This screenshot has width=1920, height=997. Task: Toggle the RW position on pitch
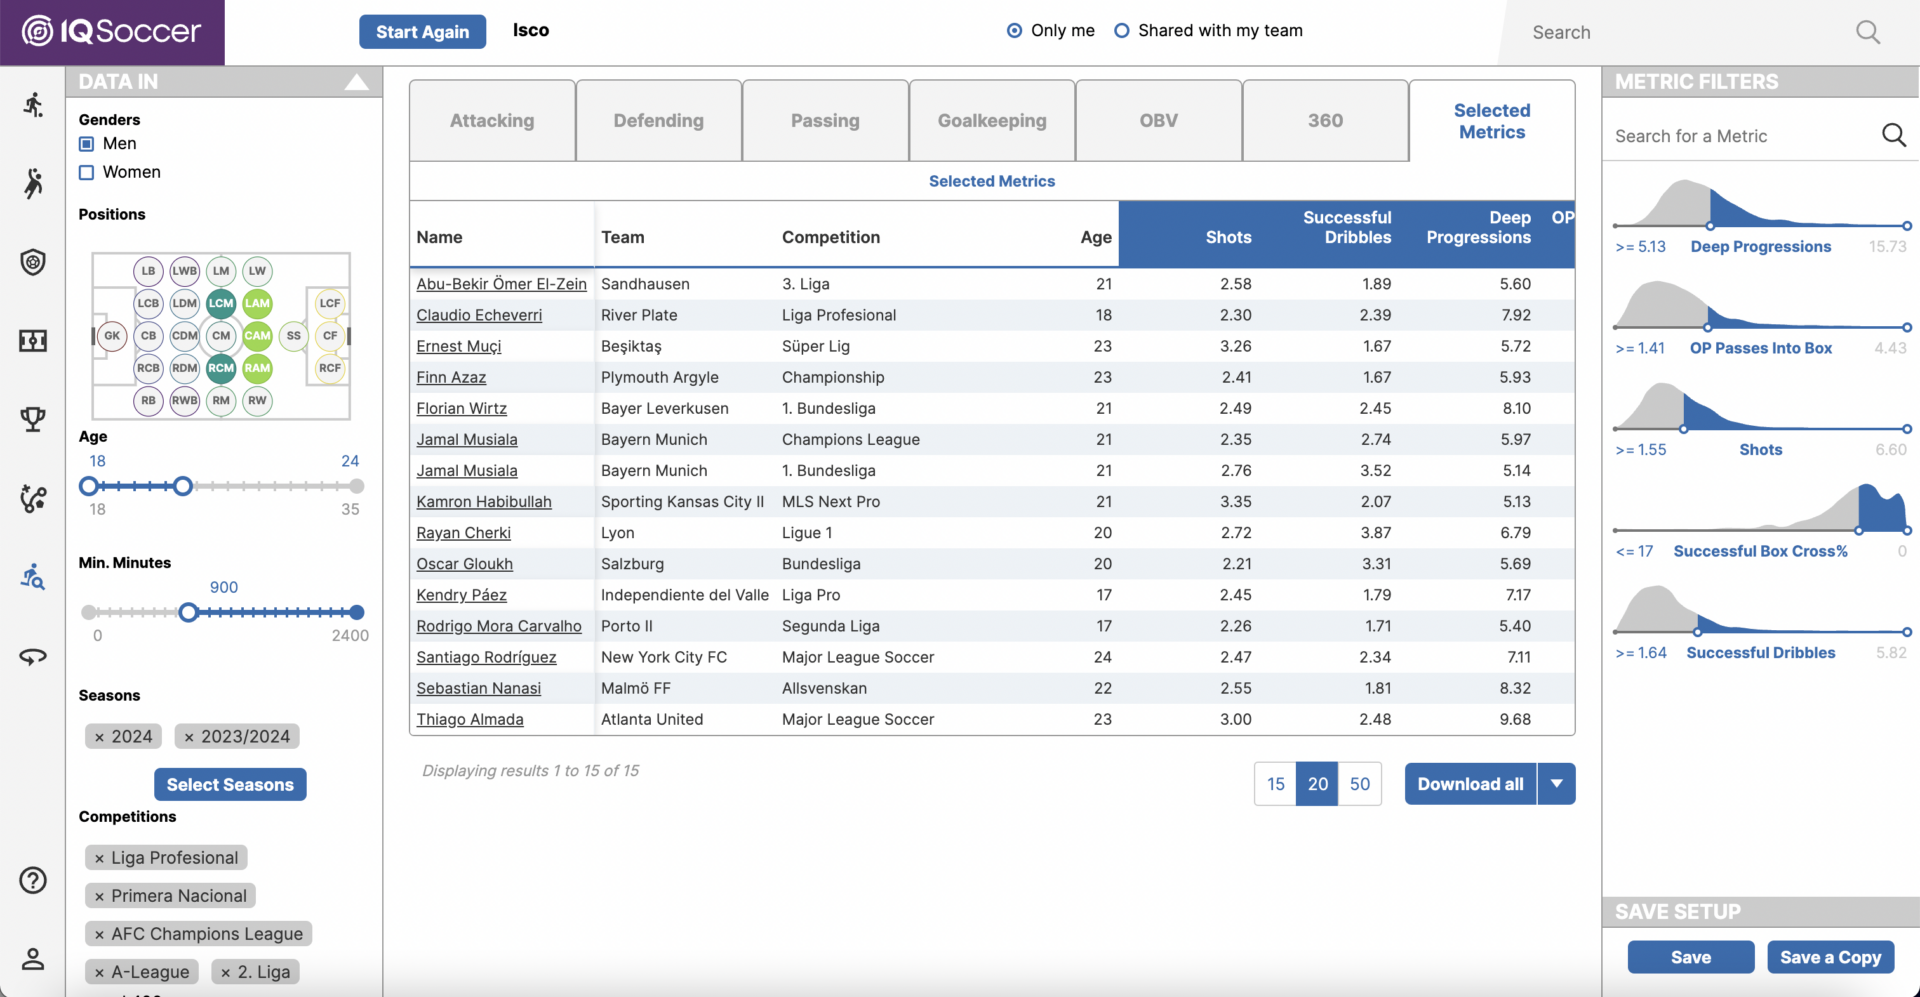click(257, 400)
